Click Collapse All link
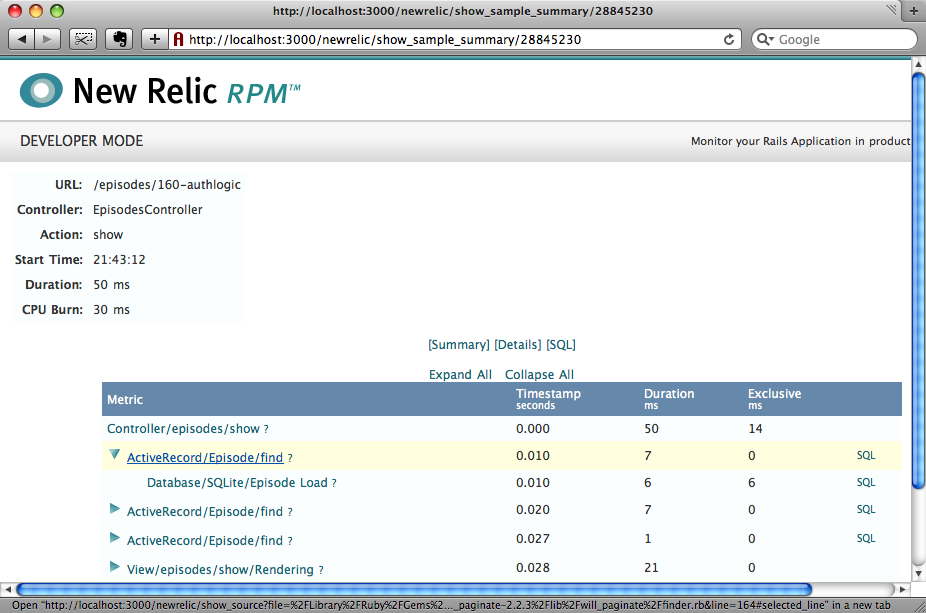The image size is (926, 613). pyautogui.click(x=539, y=374)
